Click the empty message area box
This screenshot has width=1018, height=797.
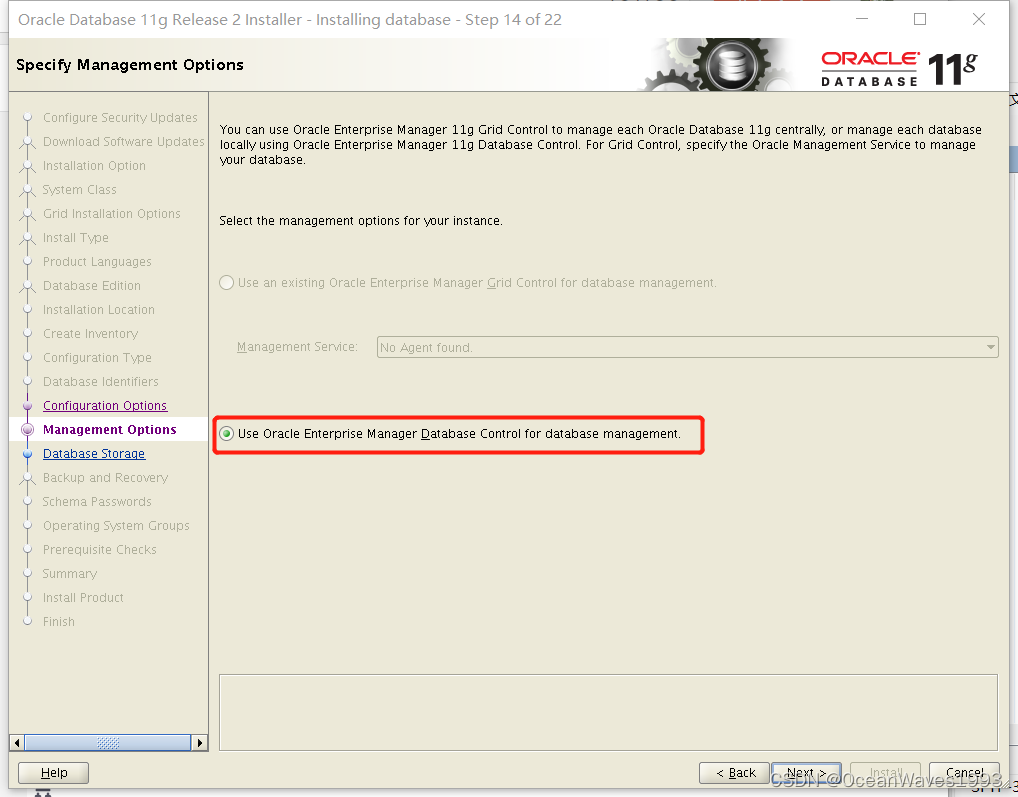608,712
